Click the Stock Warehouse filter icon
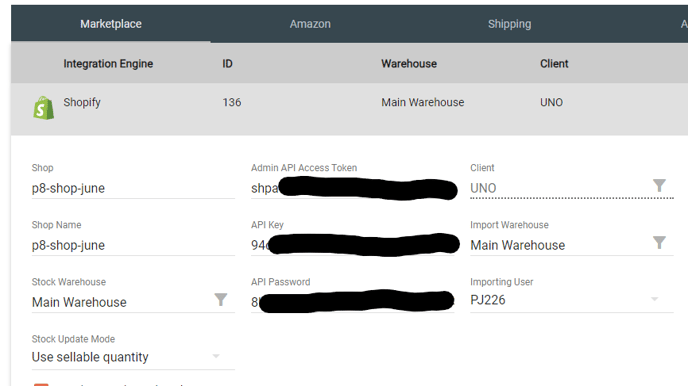The width and height of the screenshot is (688, 386). point(221,300)
